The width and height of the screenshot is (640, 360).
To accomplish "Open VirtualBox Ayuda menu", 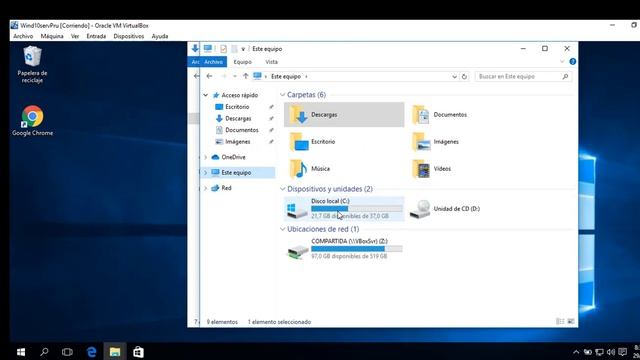I will click(160, 36).
